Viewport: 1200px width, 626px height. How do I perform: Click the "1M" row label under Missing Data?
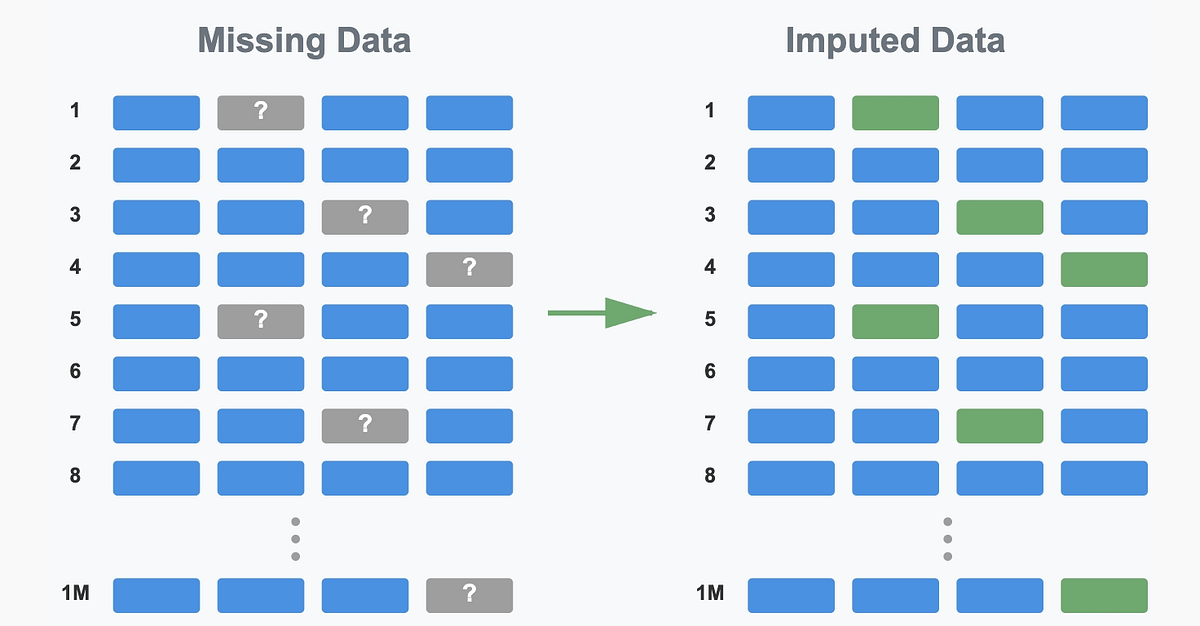click(75, 595)
